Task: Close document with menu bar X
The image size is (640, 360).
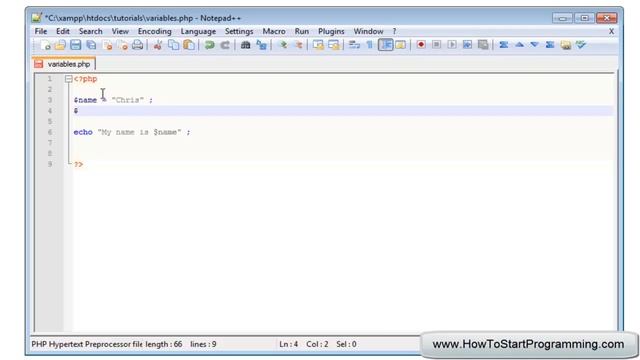Action: pos(611,31)
